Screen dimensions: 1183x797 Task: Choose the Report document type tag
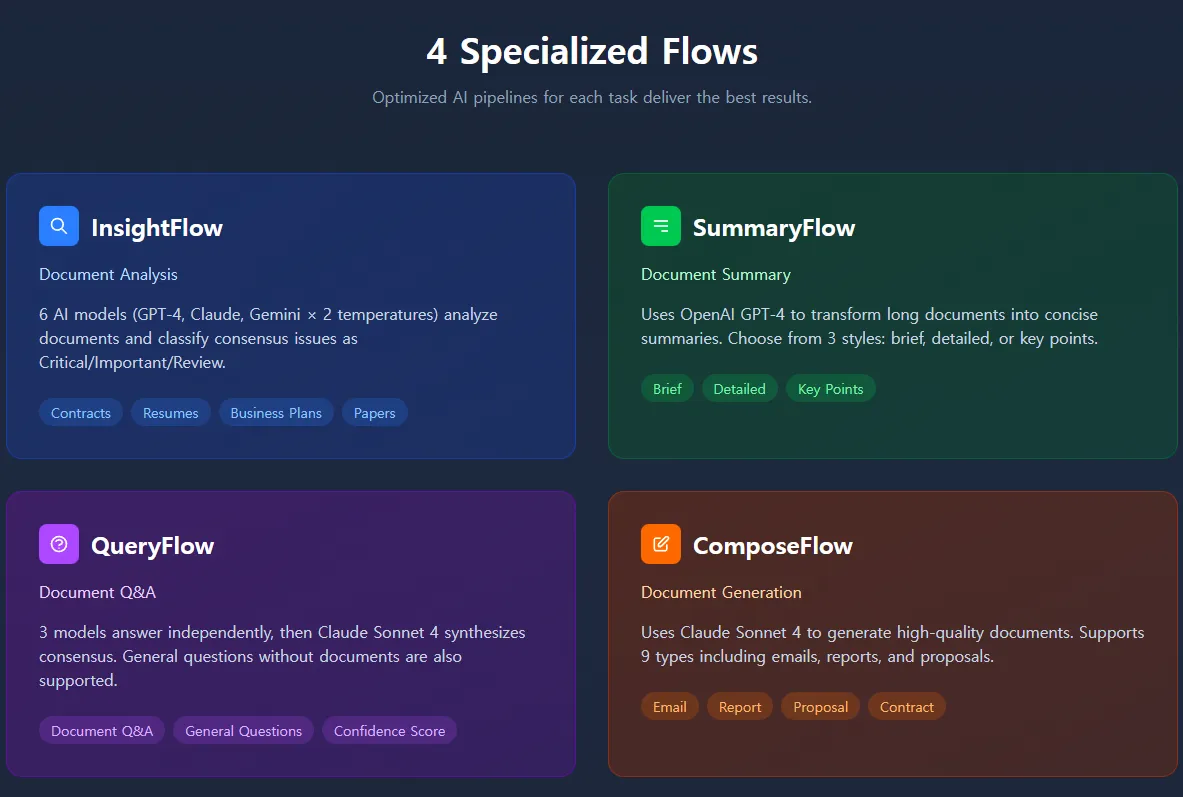(x=740, y=706)
